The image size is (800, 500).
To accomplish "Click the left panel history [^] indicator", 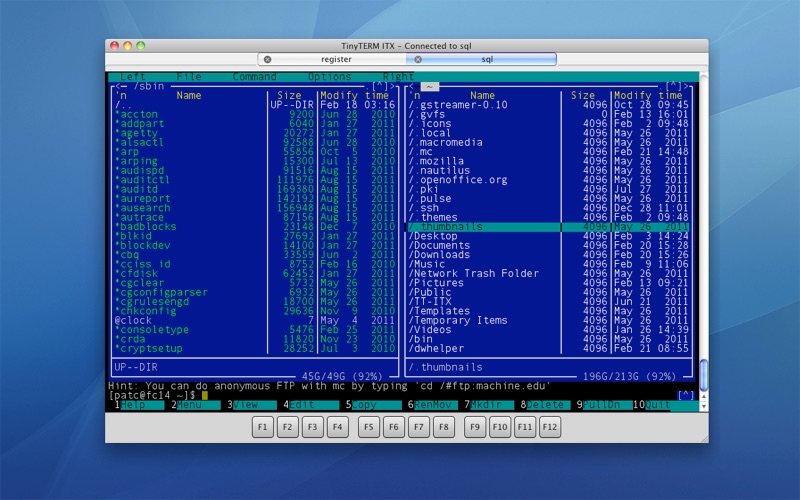I will point(380,86).
